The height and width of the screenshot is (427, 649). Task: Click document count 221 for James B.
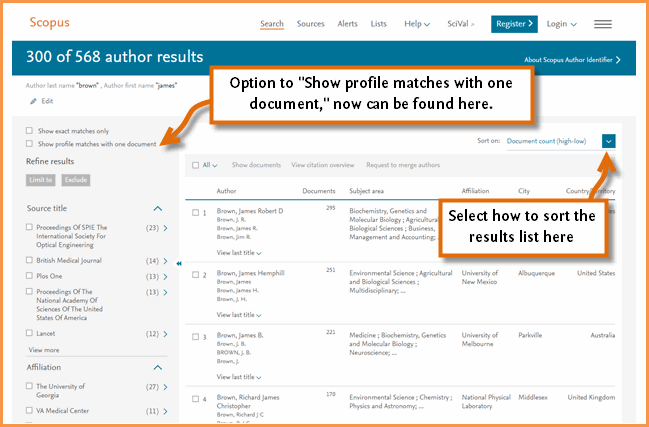click(x=331, y=332)
